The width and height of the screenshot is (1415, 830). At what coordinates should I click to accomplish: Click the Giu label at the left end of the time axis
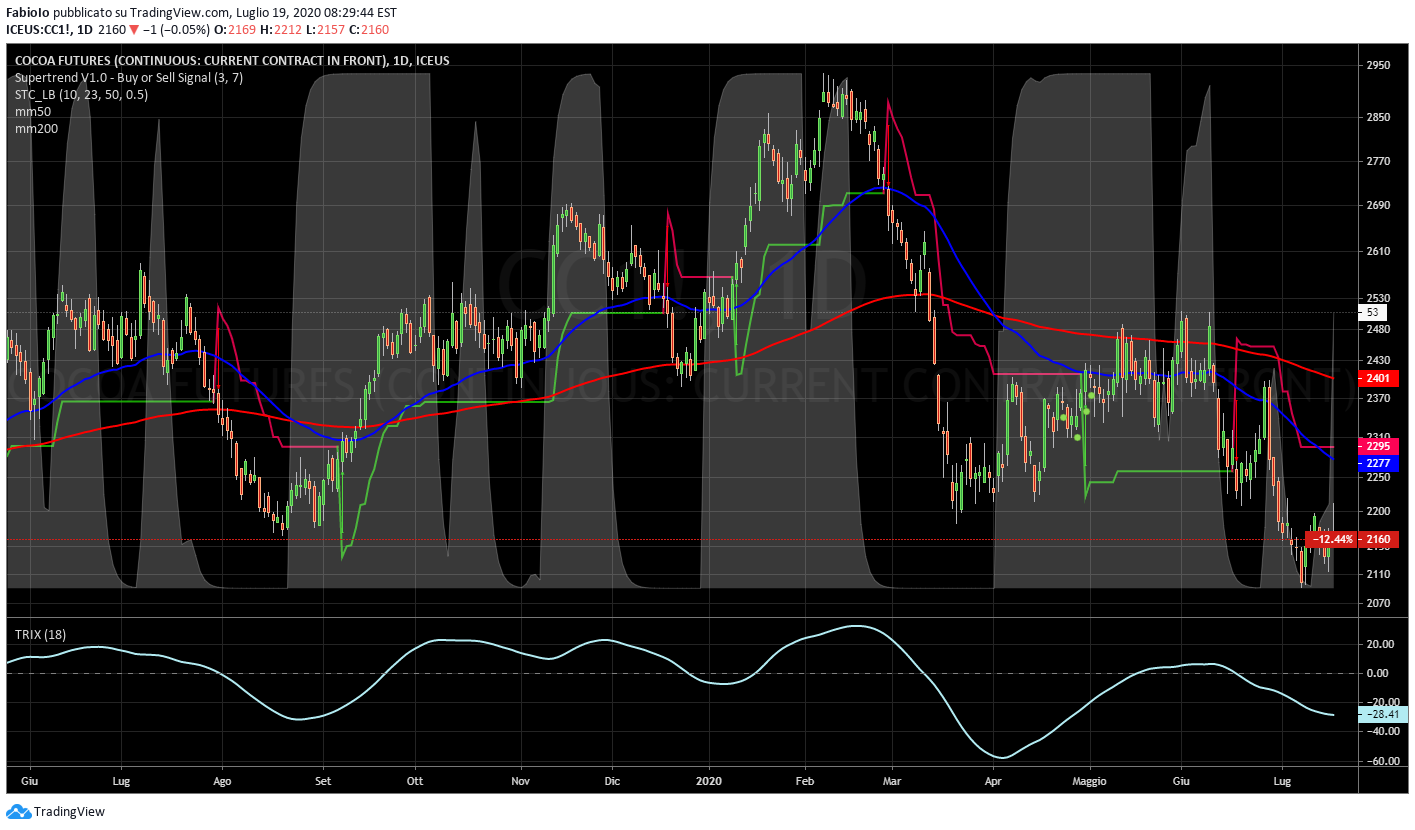point(30,780)
